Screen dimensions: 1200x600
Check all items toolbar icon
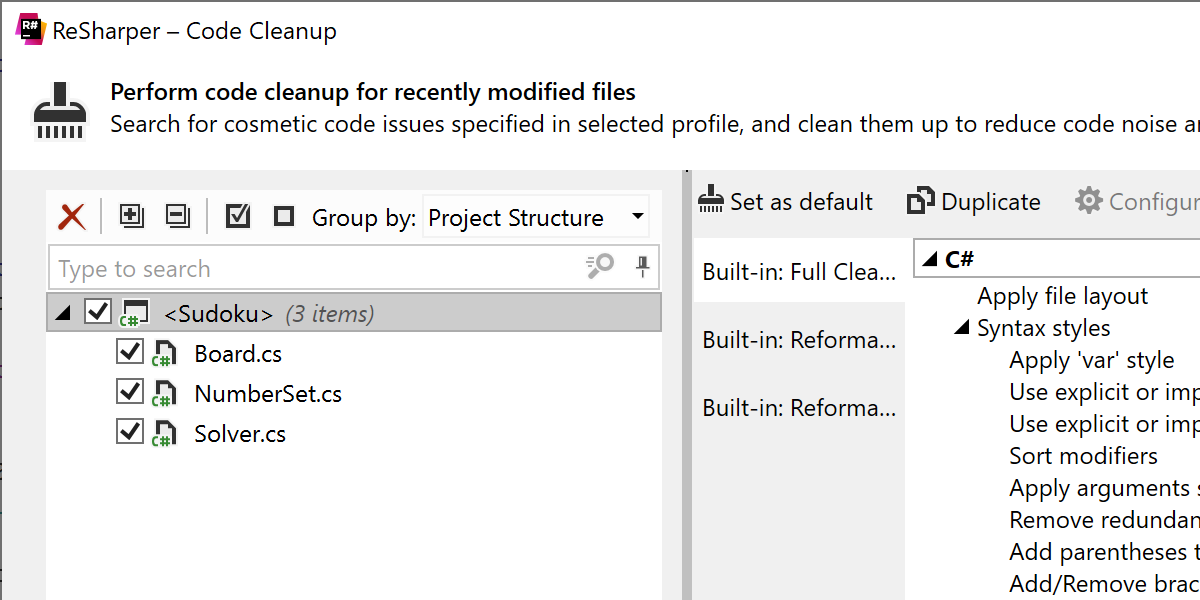[x=238, y=216]
